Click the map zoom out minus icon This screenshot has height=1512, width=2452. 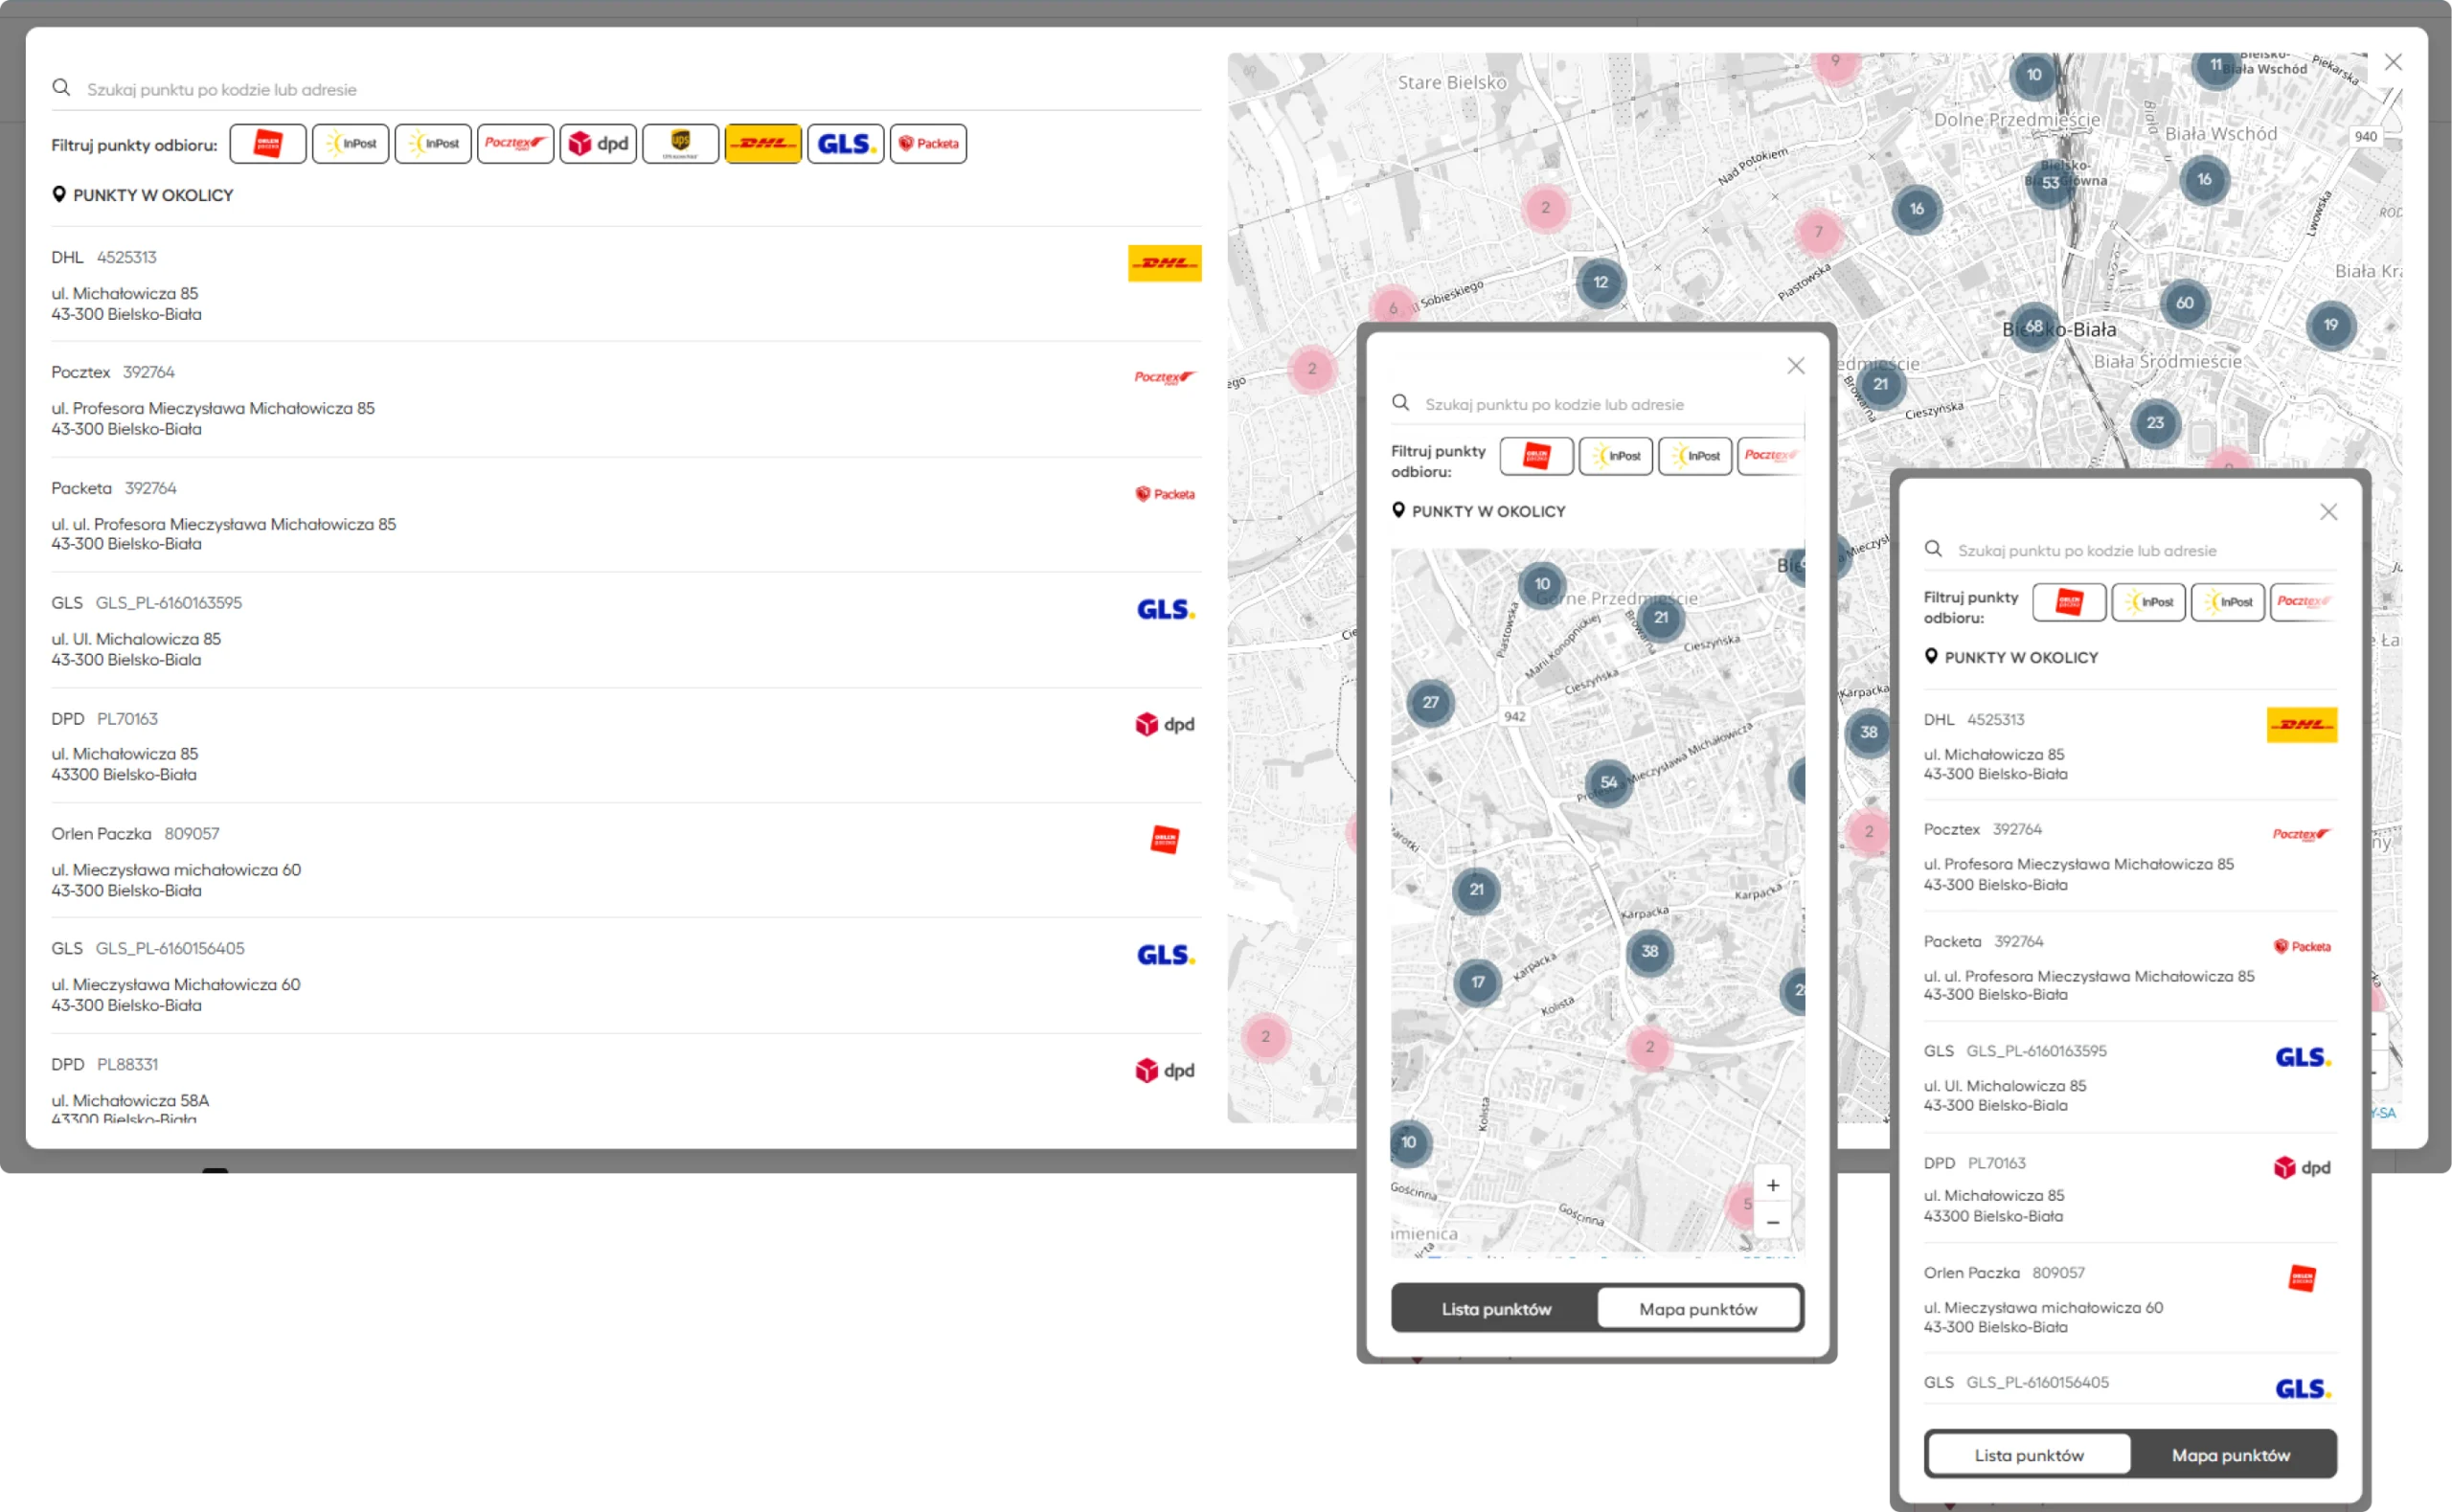click(1773, 1222)
